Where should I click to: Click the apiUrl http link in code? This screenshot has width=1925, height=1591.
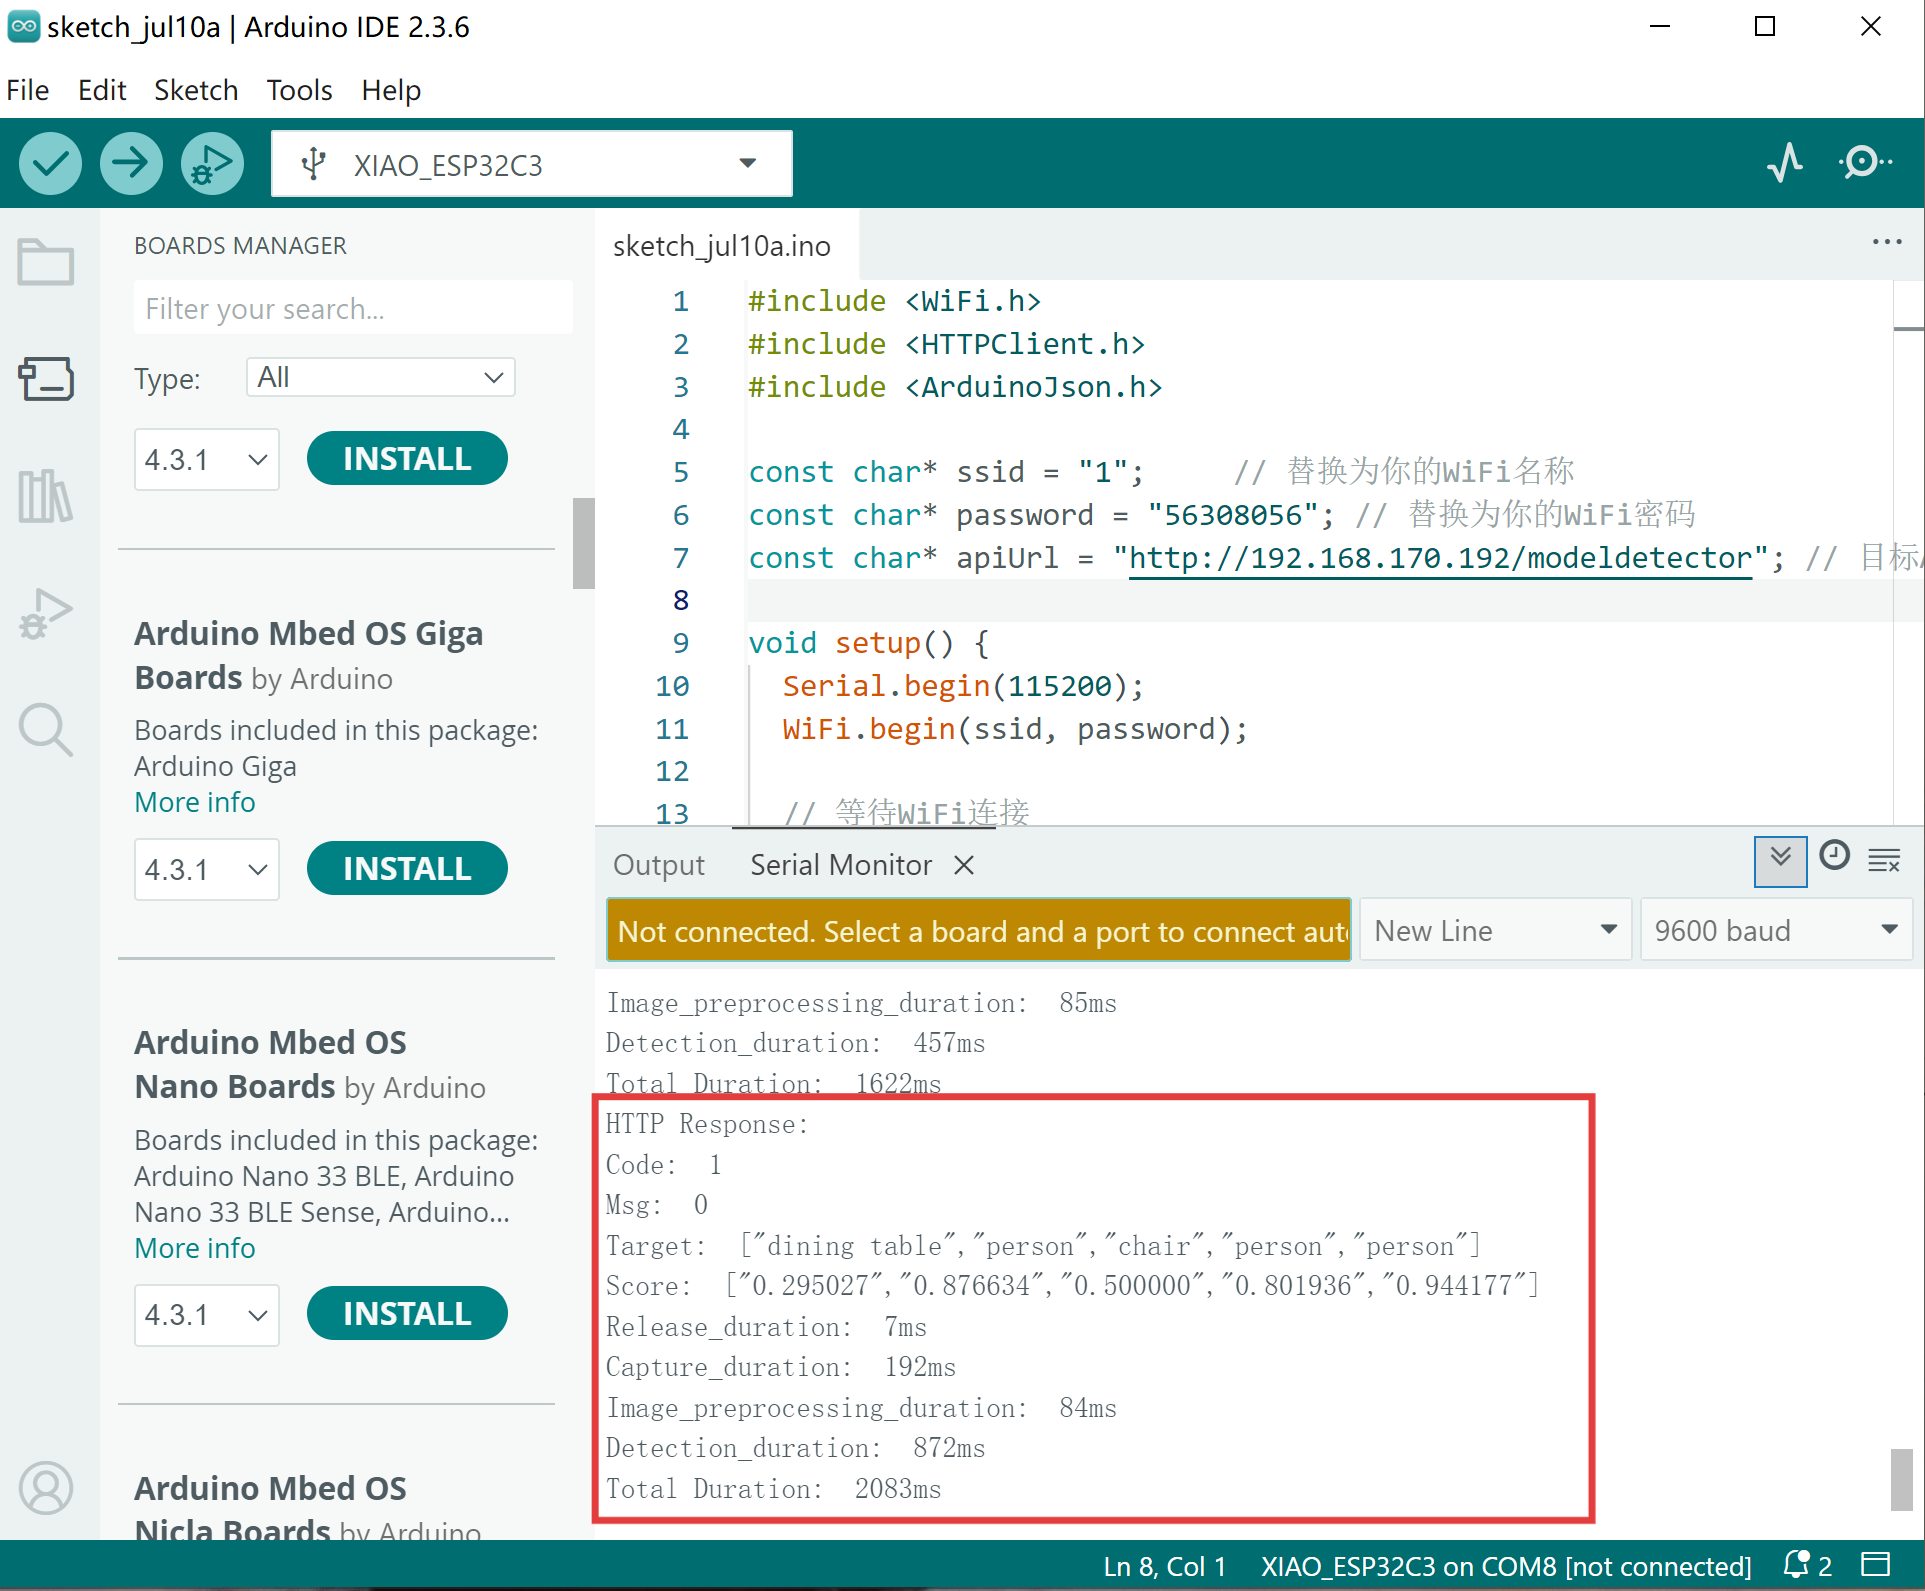pos(1440,558)
